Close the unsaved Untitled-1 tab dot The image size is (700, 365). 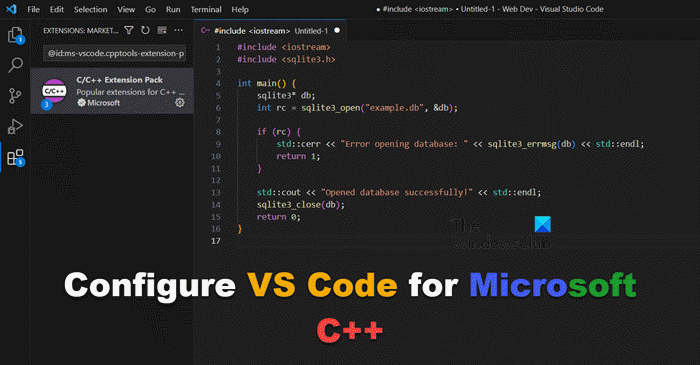click(x=337, y=30)
